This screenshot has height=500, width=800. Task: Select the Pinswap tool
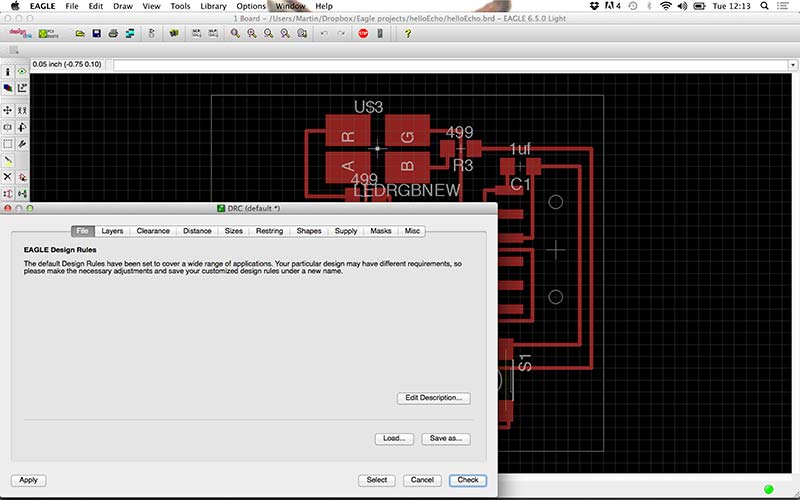(8, 194)
